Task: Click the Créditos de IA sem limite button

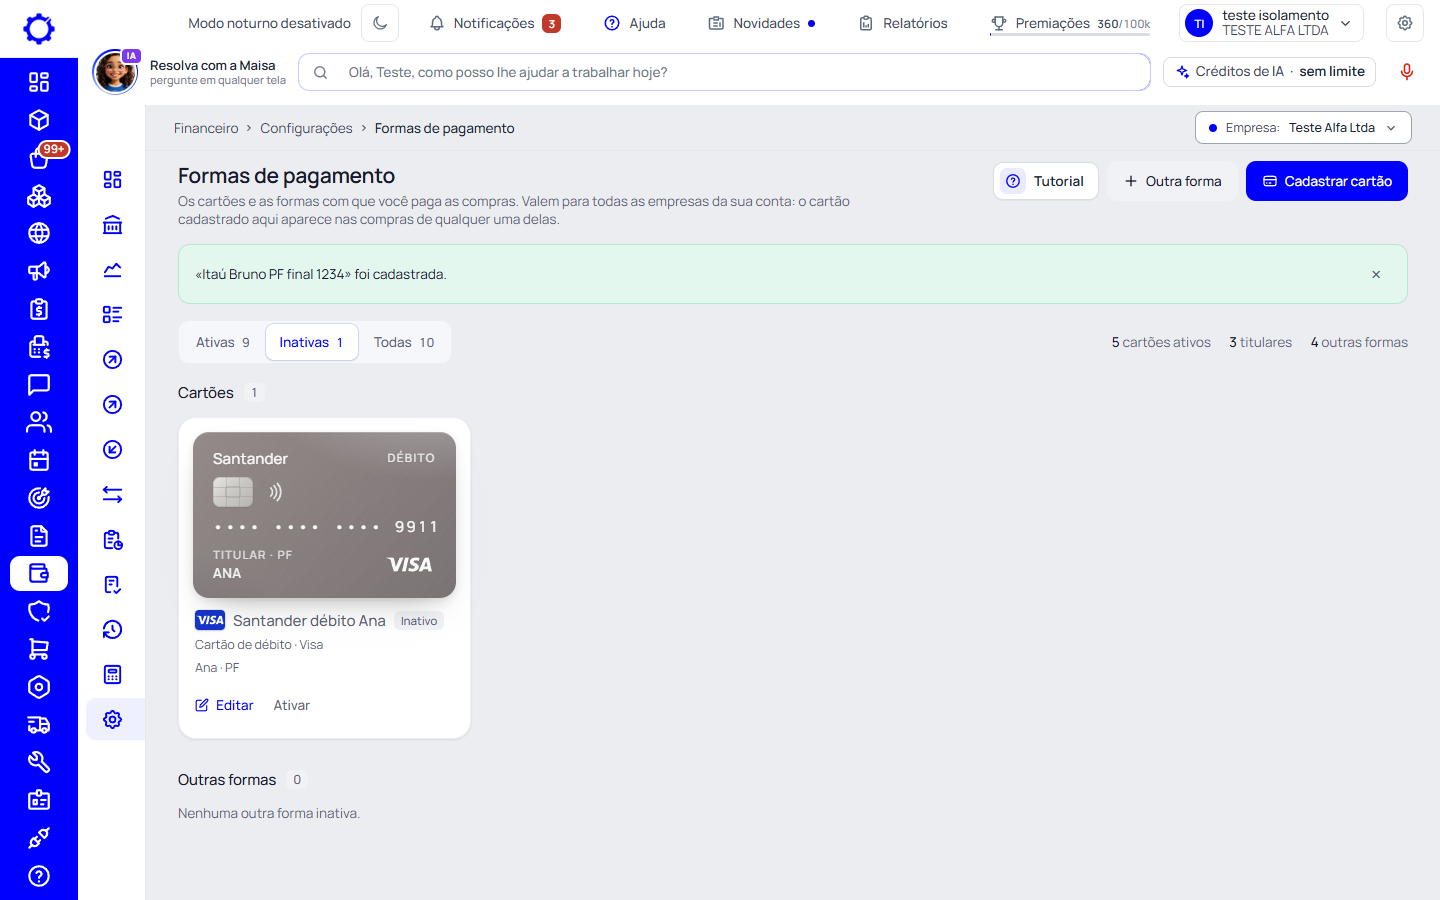Action: pos(1270,72)
